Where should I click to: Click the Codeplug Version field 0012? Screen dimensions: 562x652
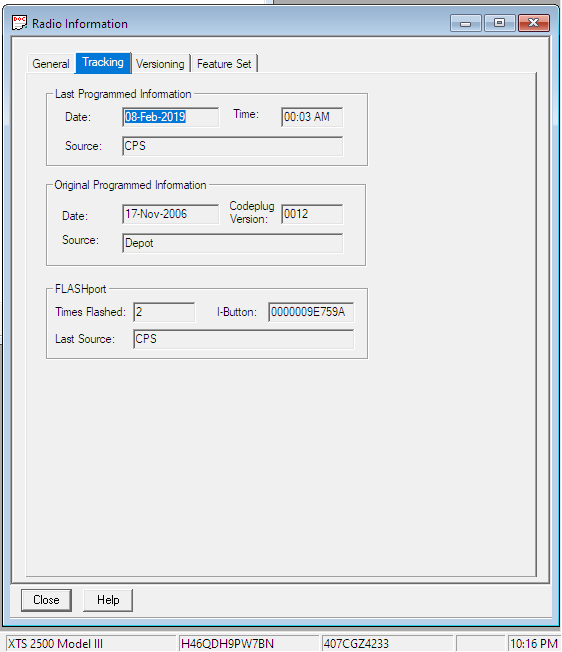(312, 214)
